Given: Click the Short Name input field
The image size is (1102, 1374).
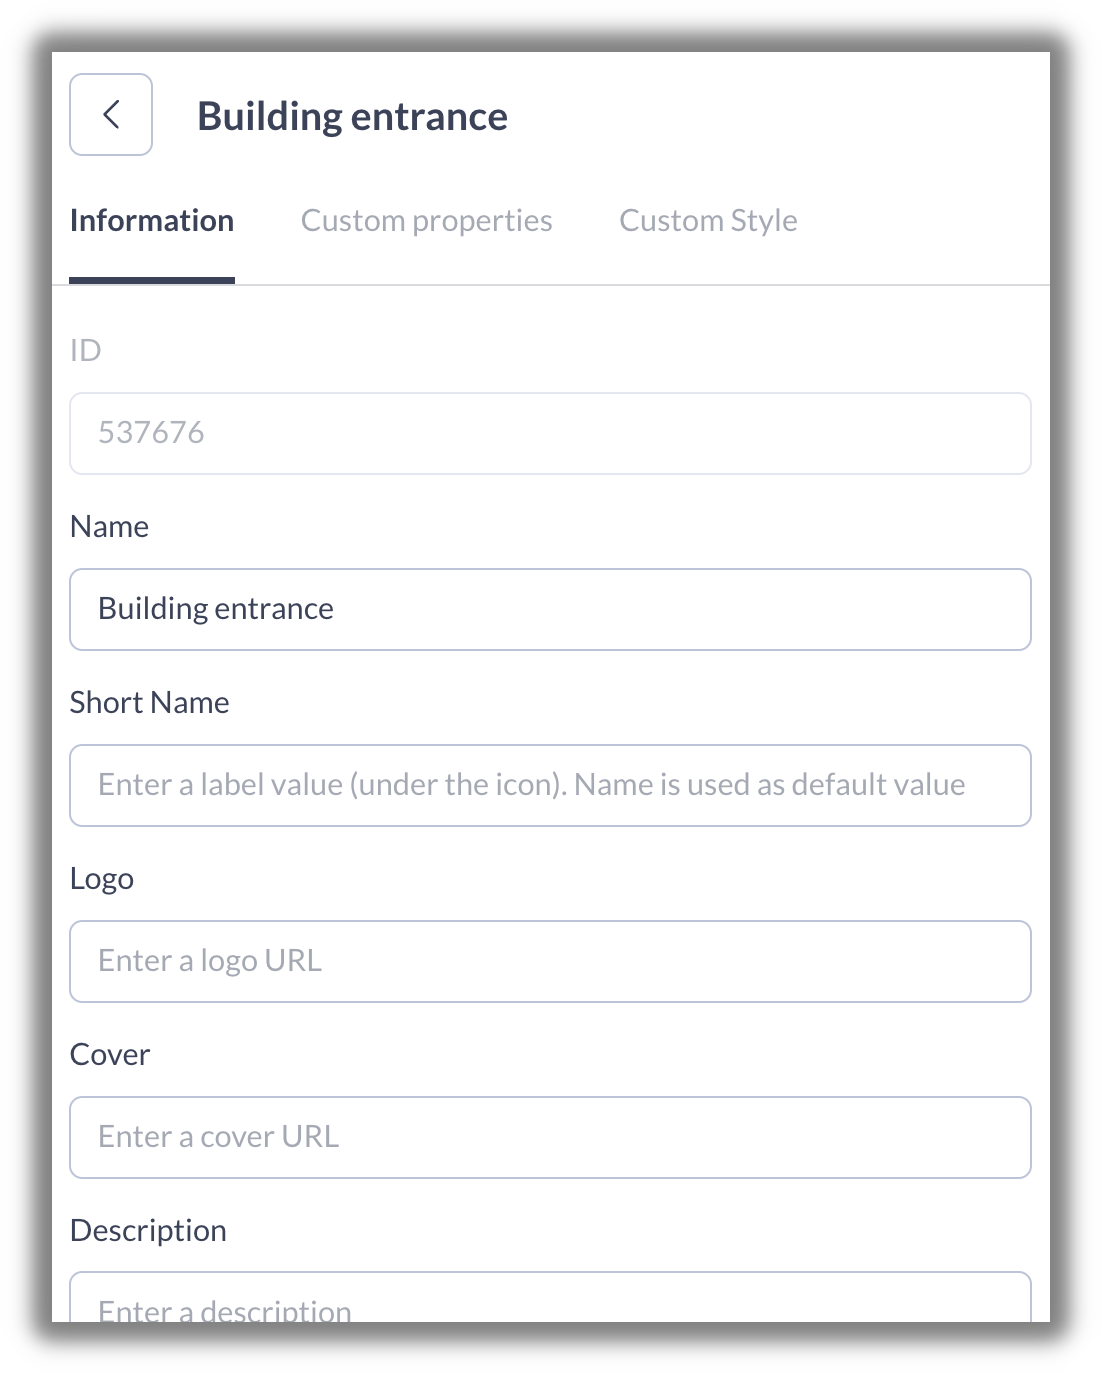Looking at the screenshot, I should coord(550,785).
